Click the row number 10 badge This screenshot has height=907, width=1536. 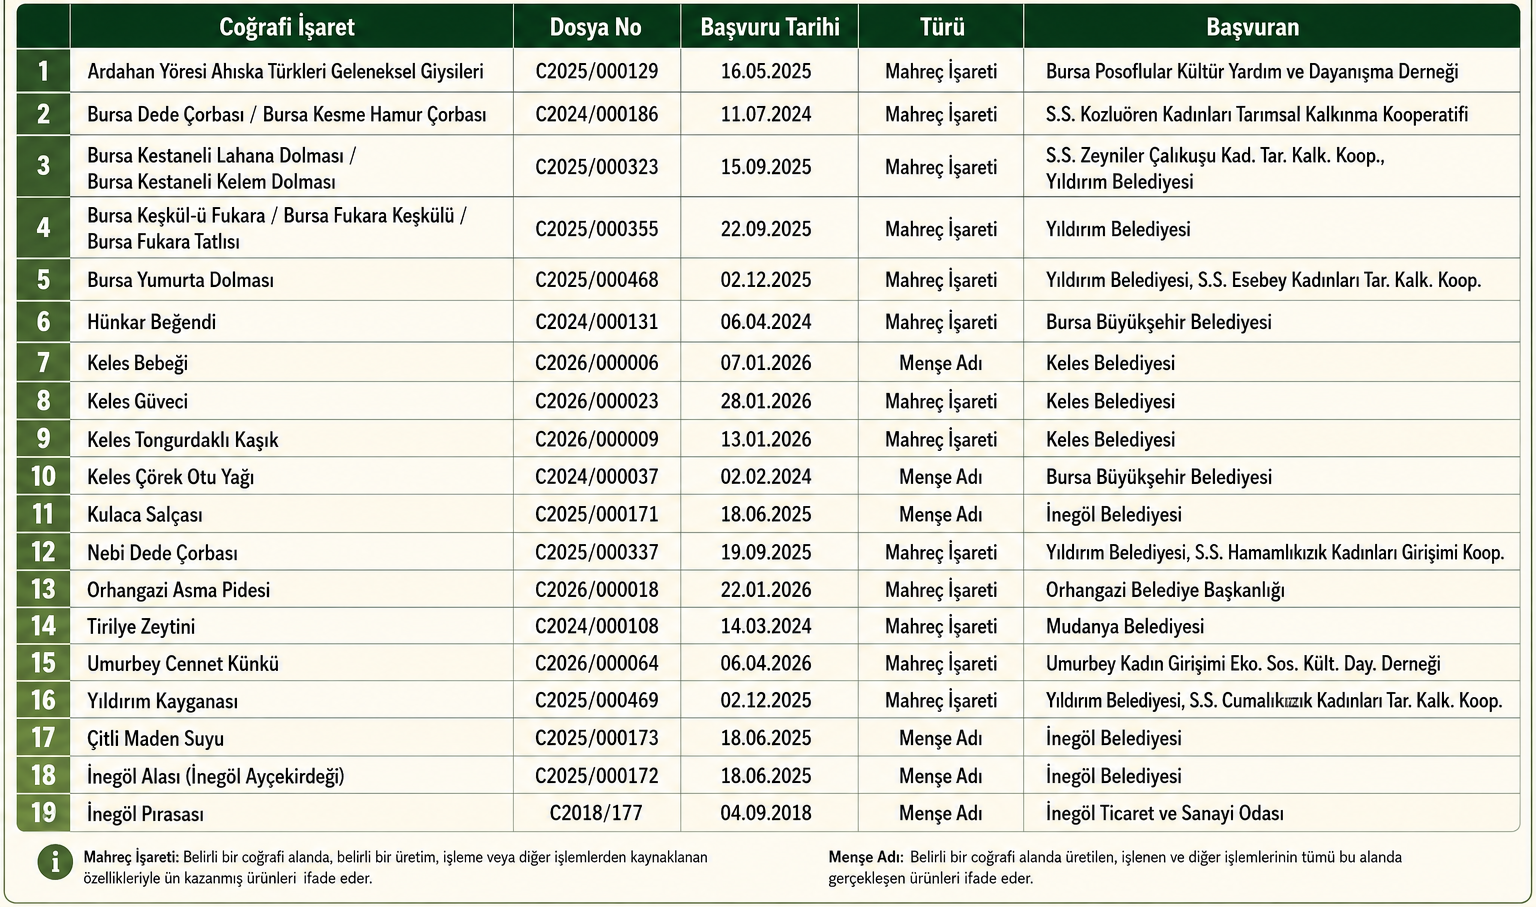pos(43,476)
